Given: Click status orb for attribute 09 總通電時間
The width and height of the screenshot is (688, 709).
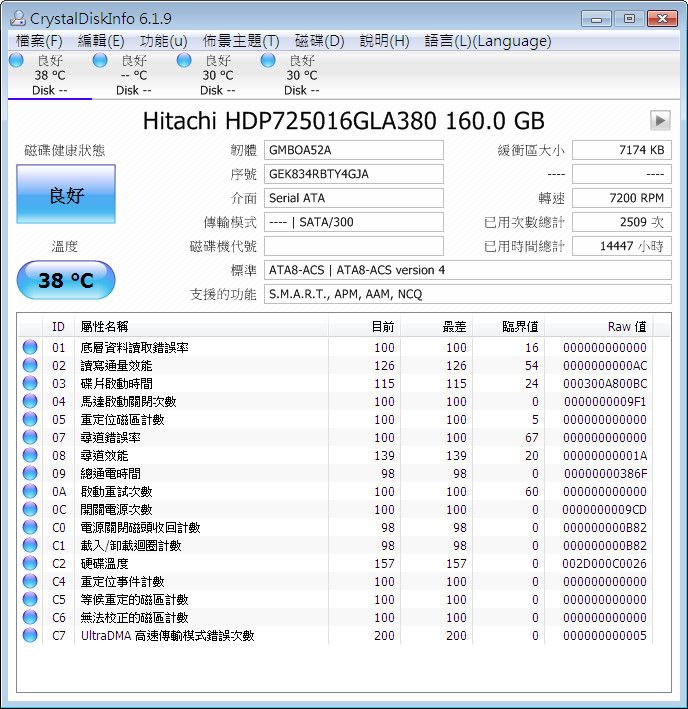Looking at the screenshot, I should [x=30, y=473].
